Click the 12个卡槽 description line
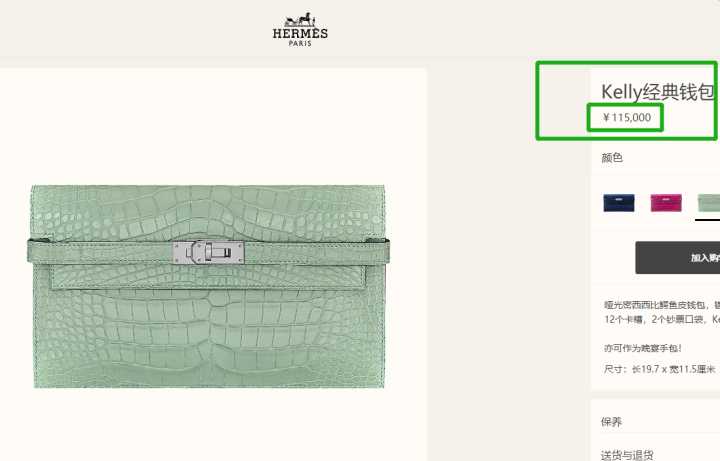 [x=662, y=319]
